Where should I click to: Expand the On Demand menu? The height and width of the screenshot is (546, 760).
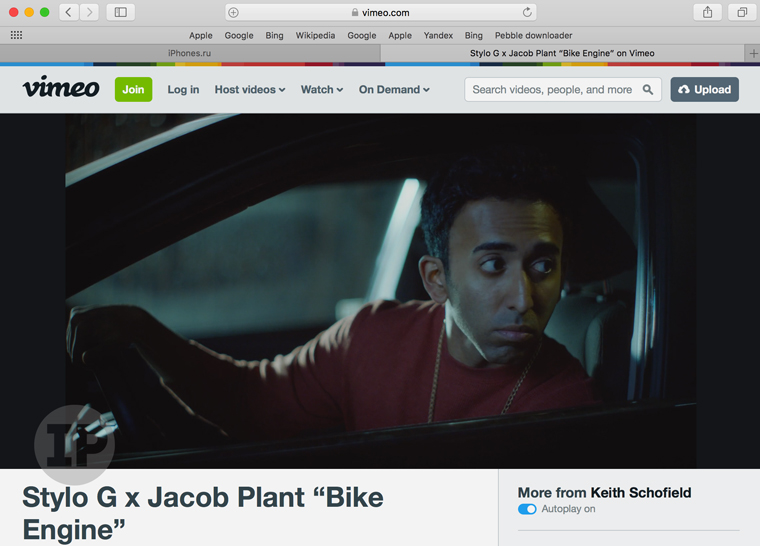[394, 90]
